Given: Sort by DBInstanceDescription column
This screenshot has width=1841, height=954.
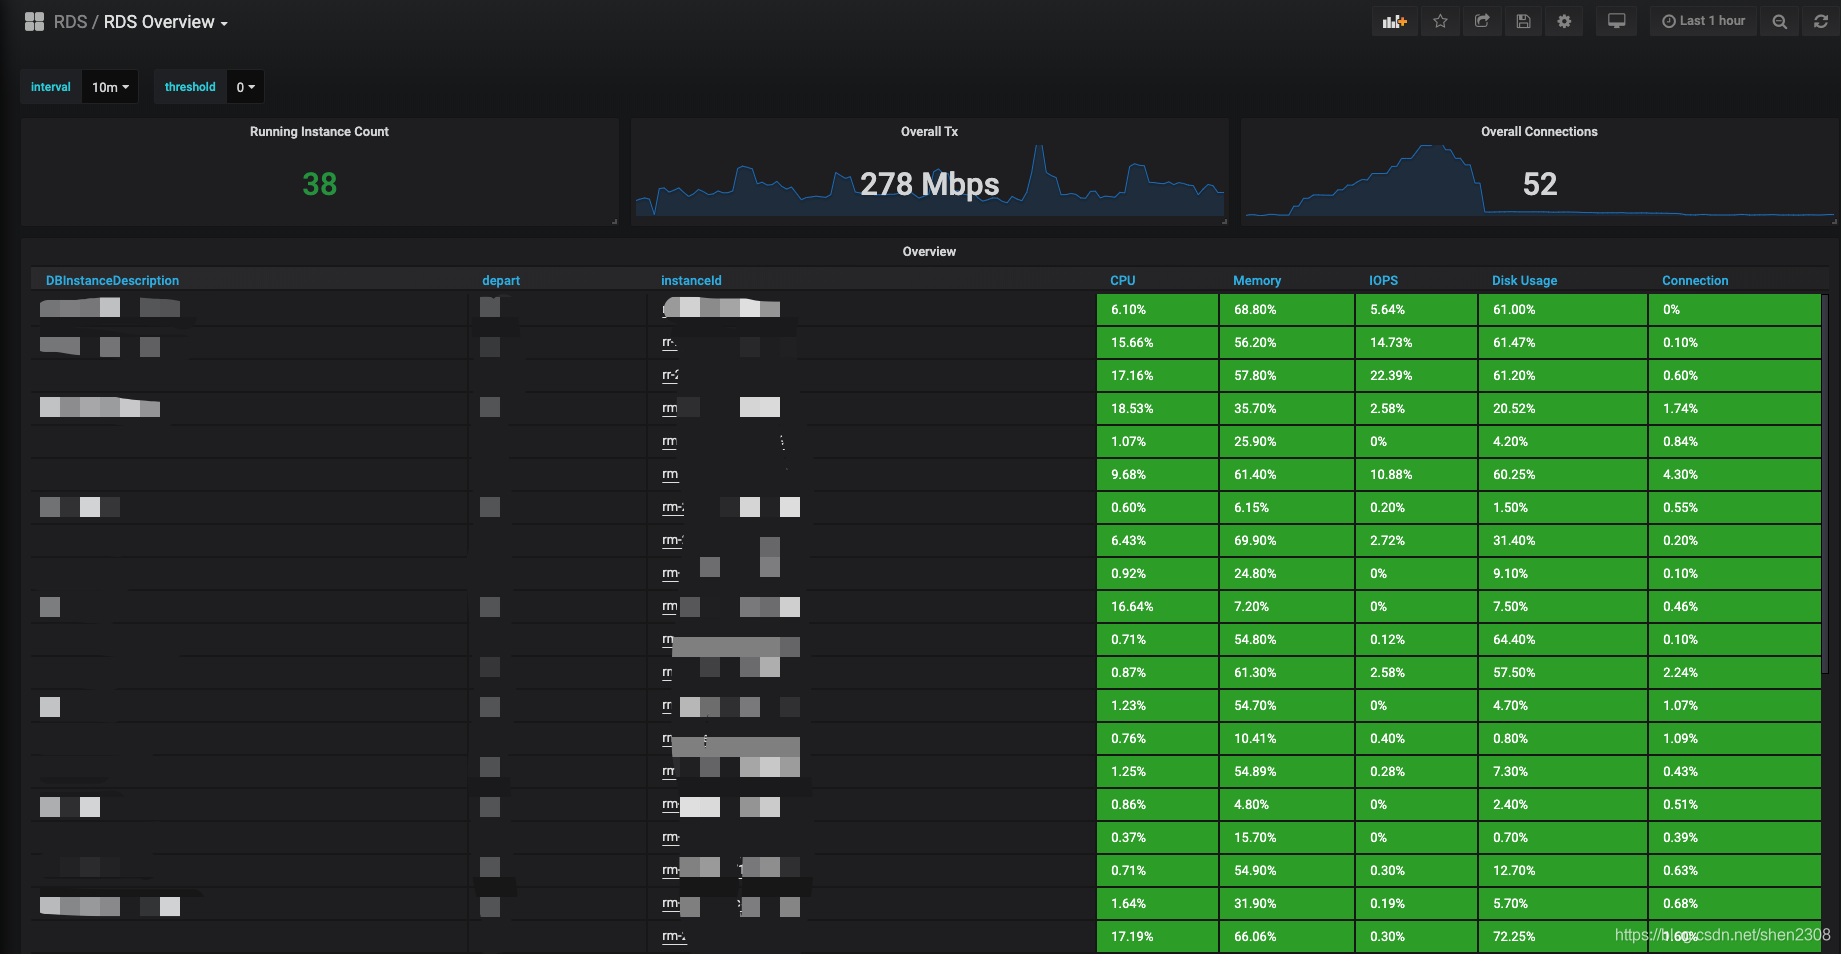Looking at the screenshot, I should click(112, 280).
